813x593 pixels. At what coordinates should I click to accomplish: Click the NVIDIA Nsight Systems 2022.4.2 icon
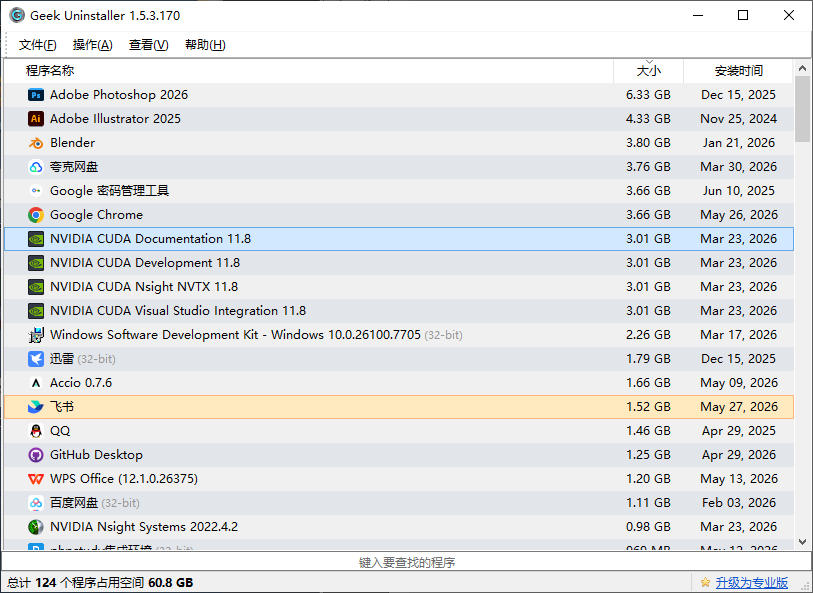click(36, 527)
